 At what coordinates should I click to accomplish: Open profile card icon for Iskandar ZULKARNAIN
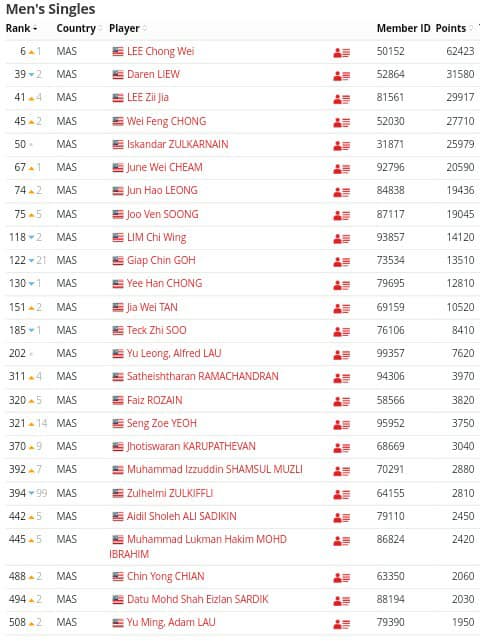(341, 145)
